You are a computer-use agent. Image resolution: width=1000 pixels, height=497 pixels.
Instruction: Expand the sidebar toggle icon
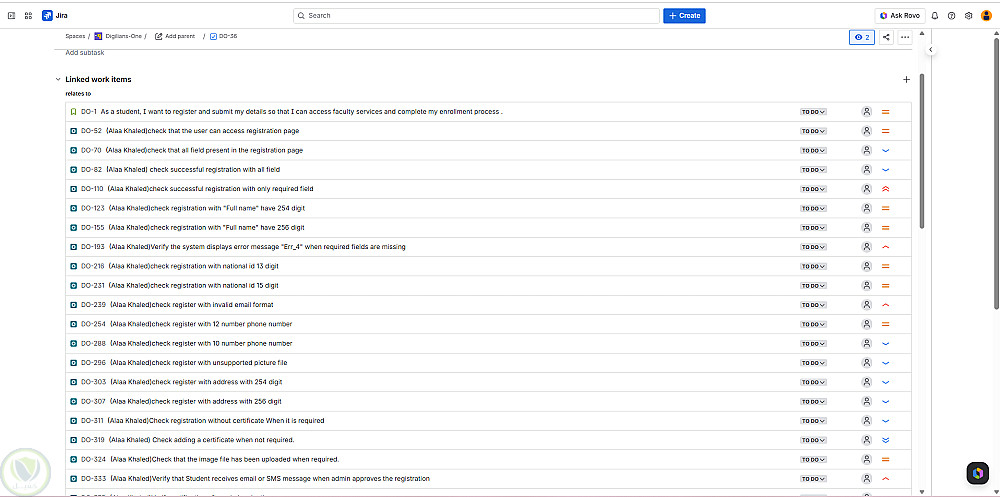click(x=11, y=16)
